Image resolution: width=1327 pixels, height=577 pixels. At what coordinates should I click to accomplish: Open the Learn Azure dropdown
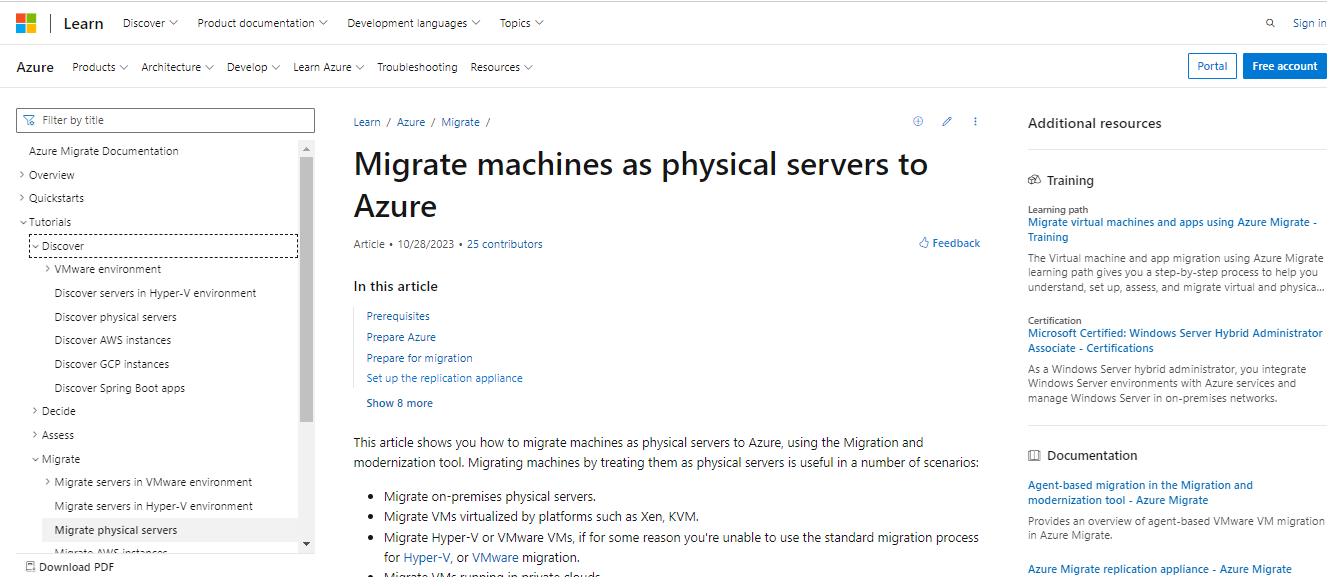click(x=328, y=67)
